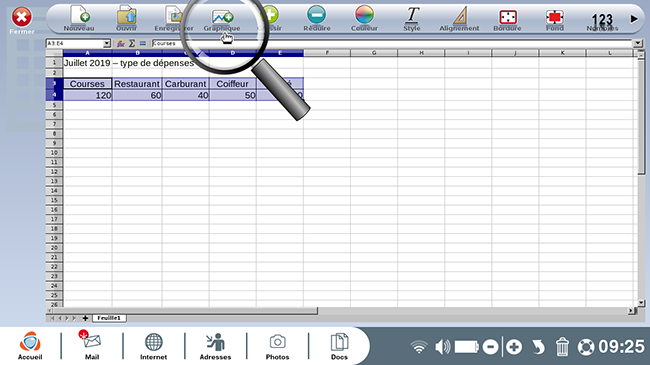This screenshot has width=650, height=365.
Task: Select the cell labeled Restaurant
Action: pos(137,83)
